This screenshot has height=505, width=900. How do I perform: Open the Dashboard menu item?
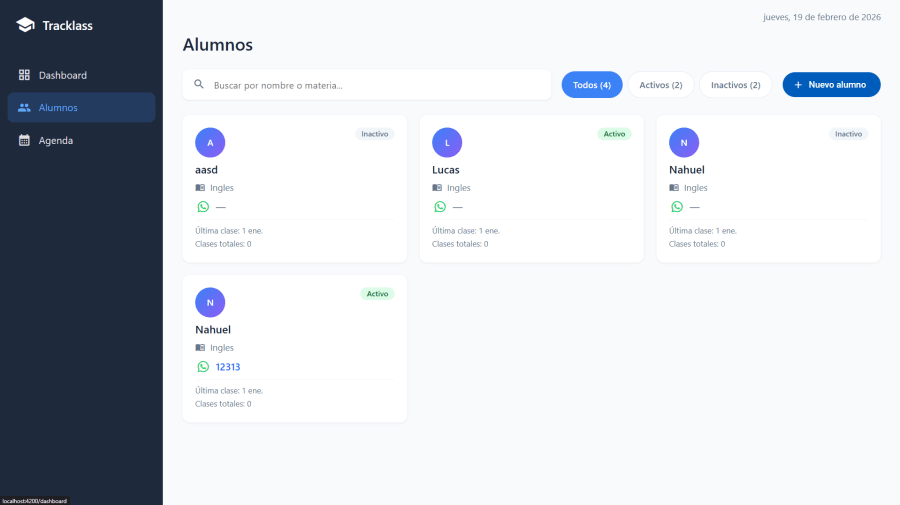point(82,75)
